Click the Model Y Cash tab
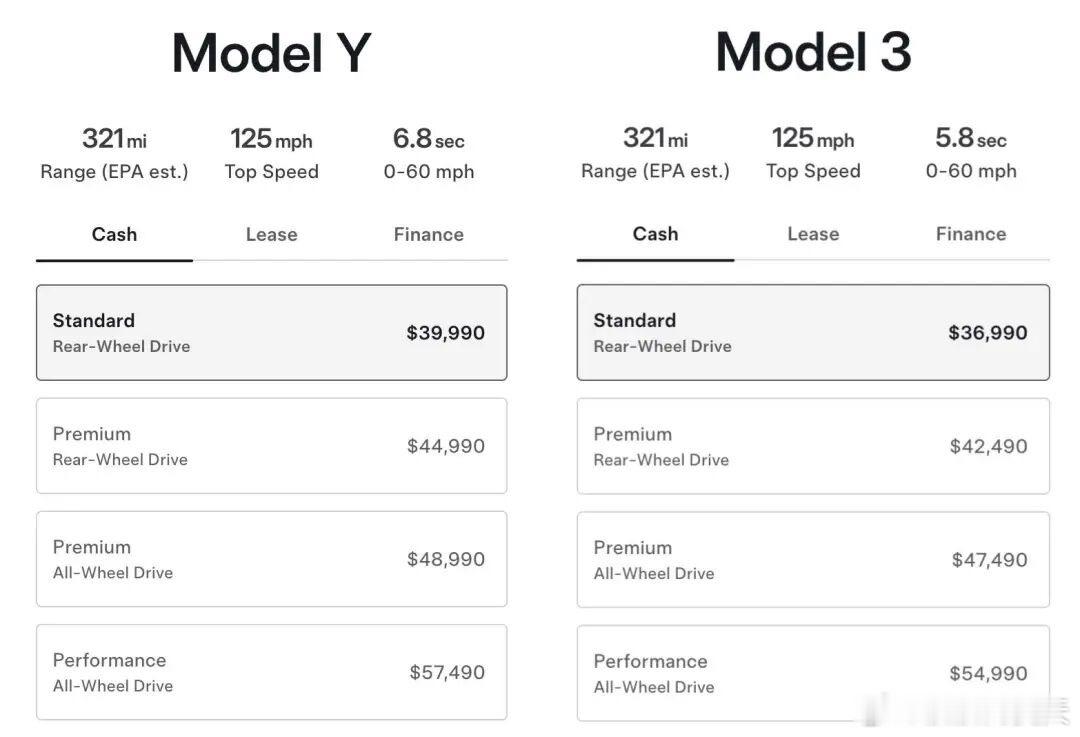 [x=114, y=235]
